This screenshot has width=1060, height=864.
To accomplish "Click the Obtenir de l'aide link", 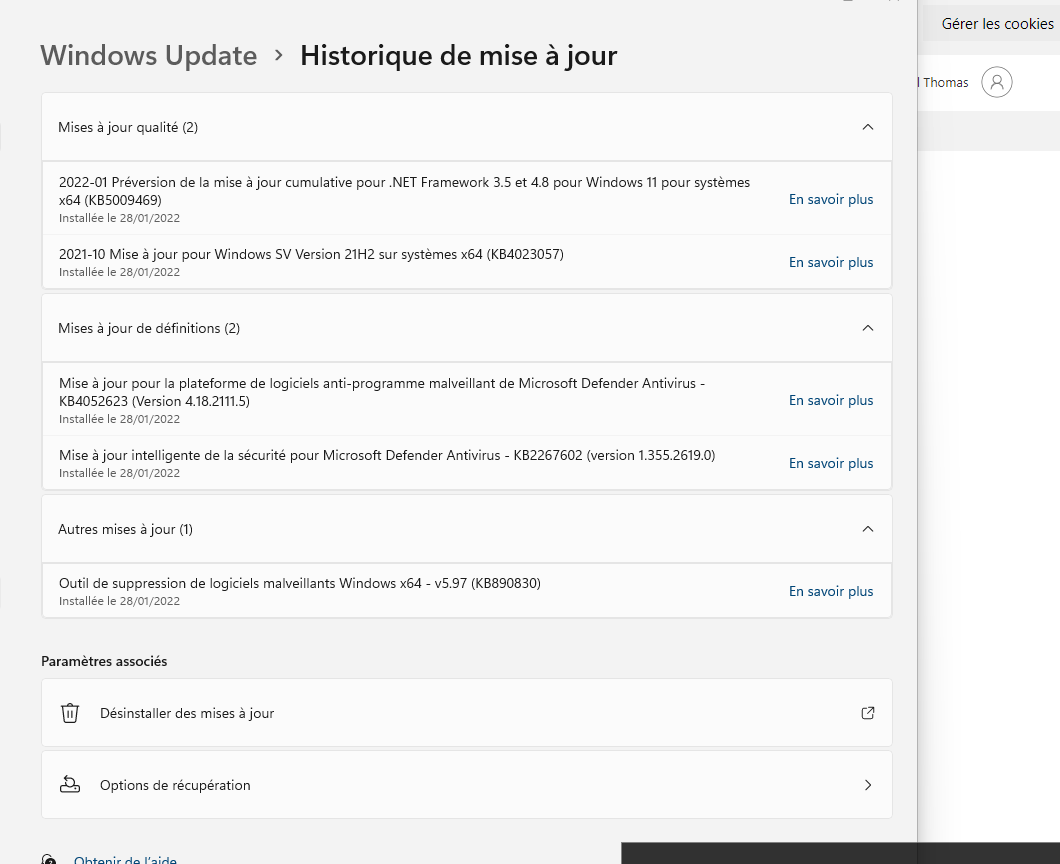I will tap(125, 859).
